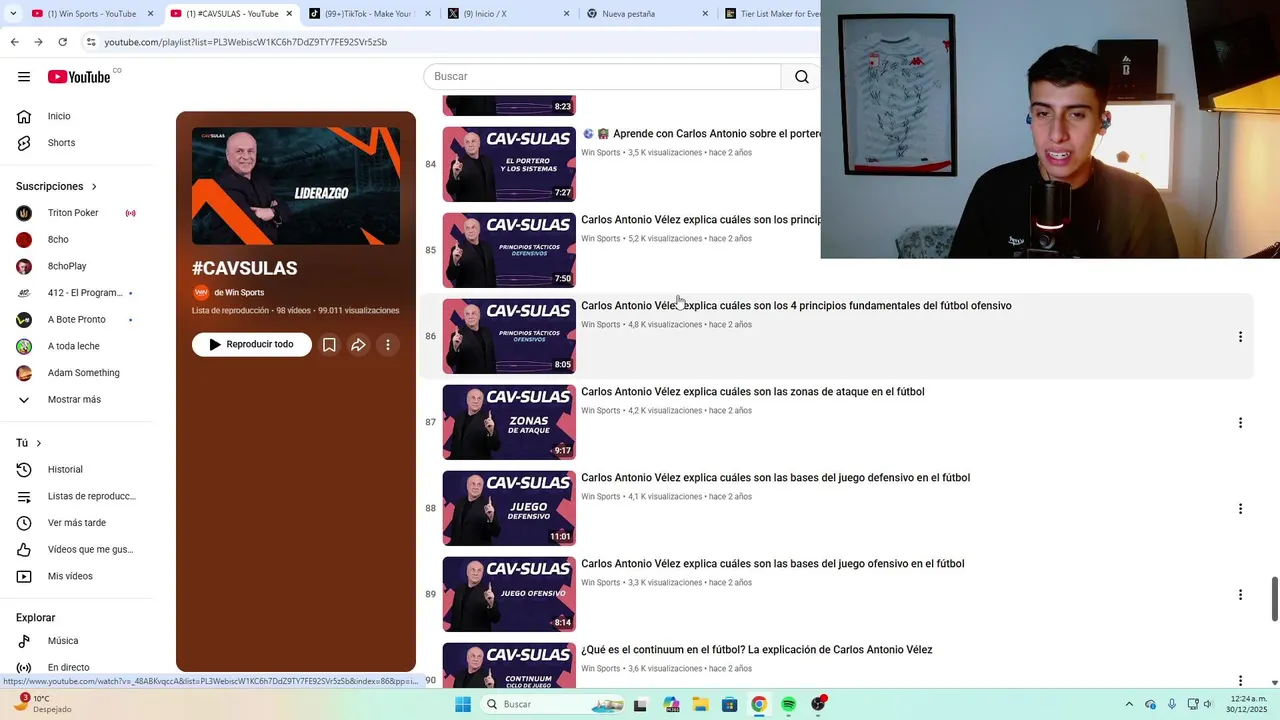Open video titled 4 principios fundamentales del fútbol ofensivo
Image resolution: width=1280 pixels, height=720 pixels.
point(796,306)
